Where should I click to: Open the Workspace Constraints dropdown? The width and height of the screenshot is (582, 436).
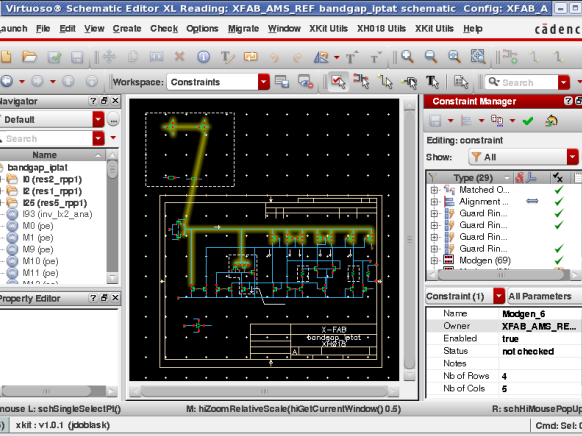[x=264, y=82]
